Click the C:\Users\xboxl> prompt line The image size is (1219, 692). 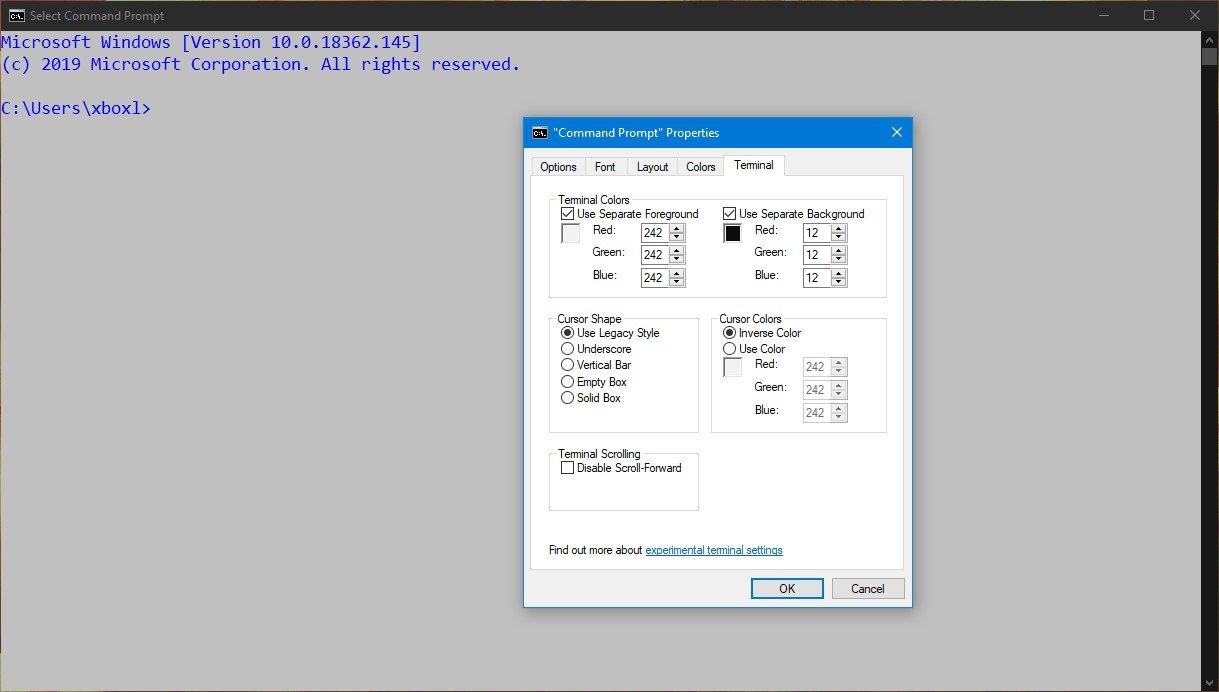(x=76, y=108)
